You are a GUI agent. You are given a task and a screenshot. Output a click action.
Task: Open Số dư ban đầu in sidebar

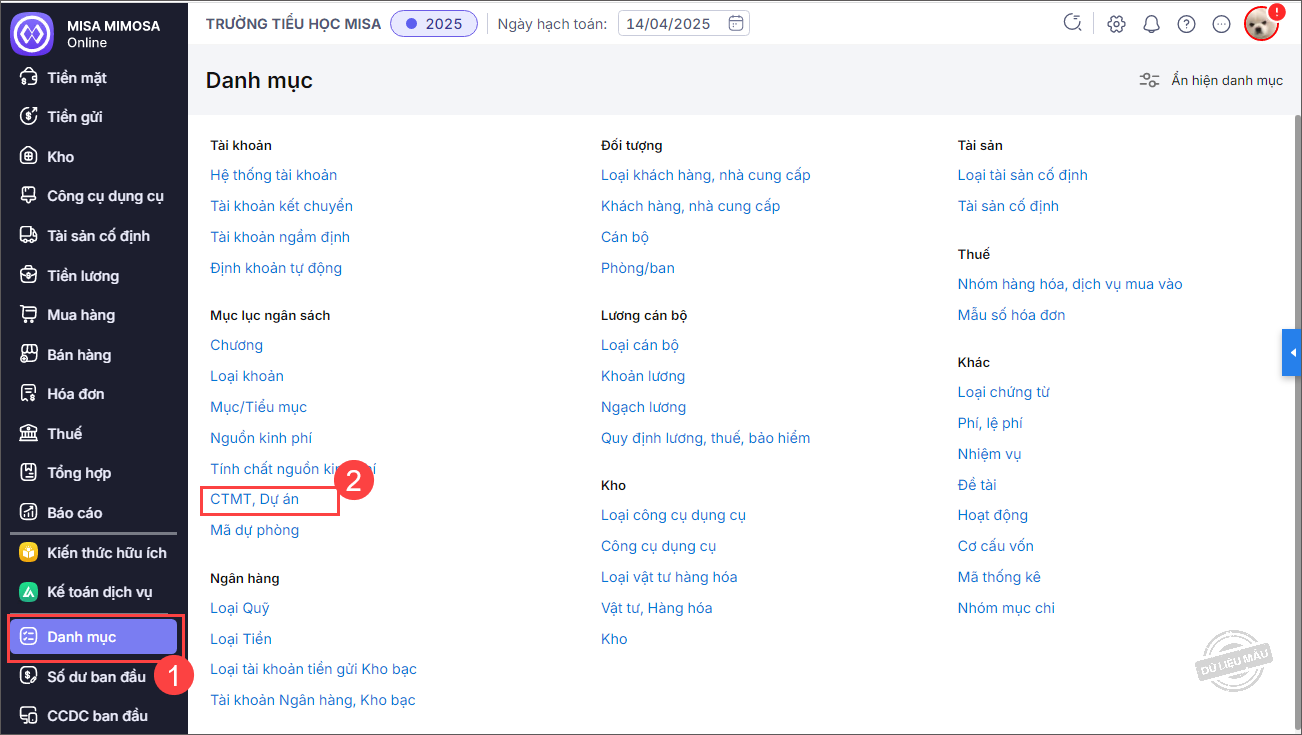pyautogui.click(x=96, y=677)
